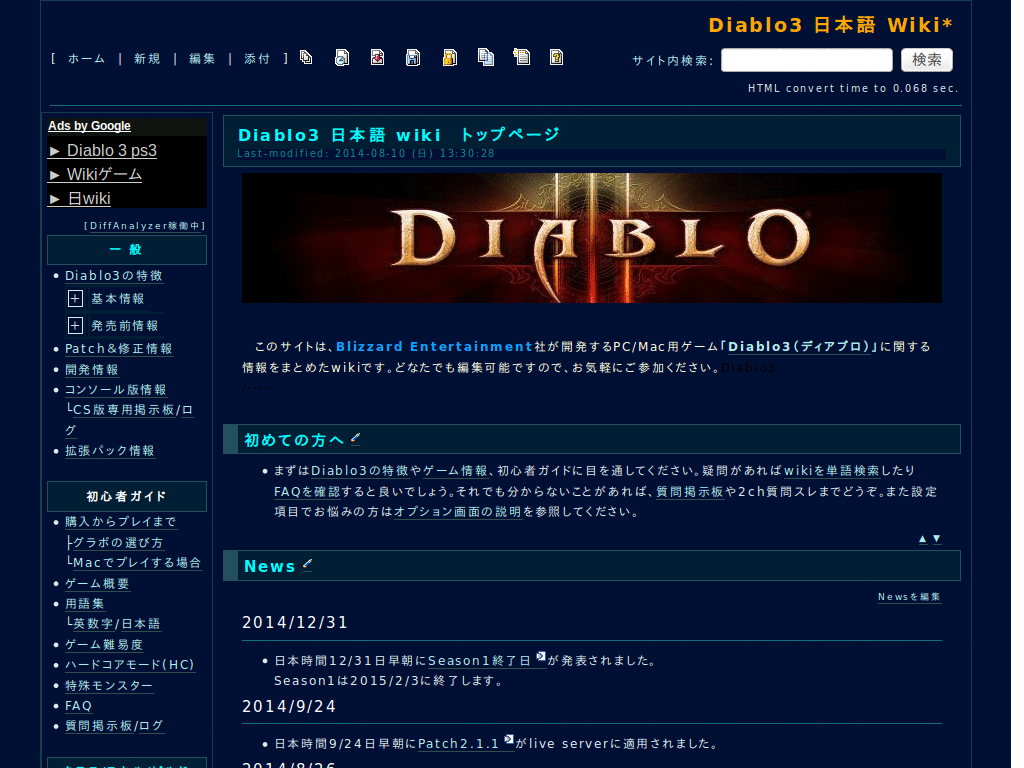Expand the 発売前情報 tree node
The width and height of the screenshot is (1024, 768).
(x=75, y=325)
